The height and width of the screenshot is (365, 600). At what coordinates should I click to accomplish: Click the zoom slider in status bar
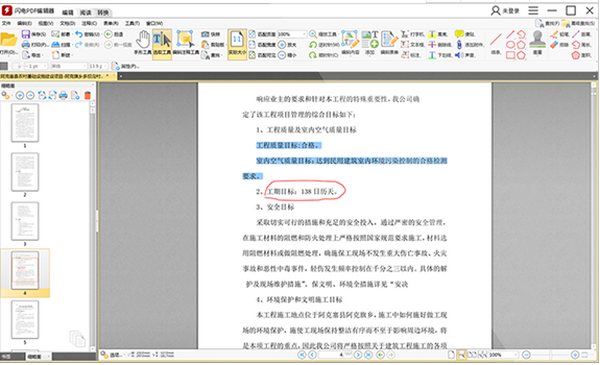coord(551,355)
